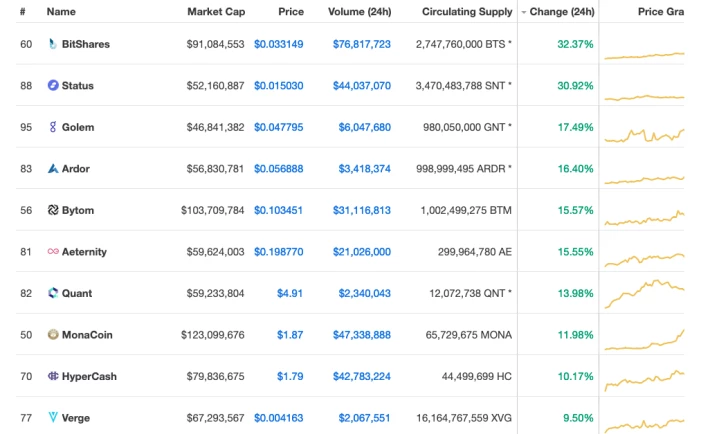Open the MonaCoin price graph thumbnail
Viewport: 710px width, 434px height.
pos(644,340)
